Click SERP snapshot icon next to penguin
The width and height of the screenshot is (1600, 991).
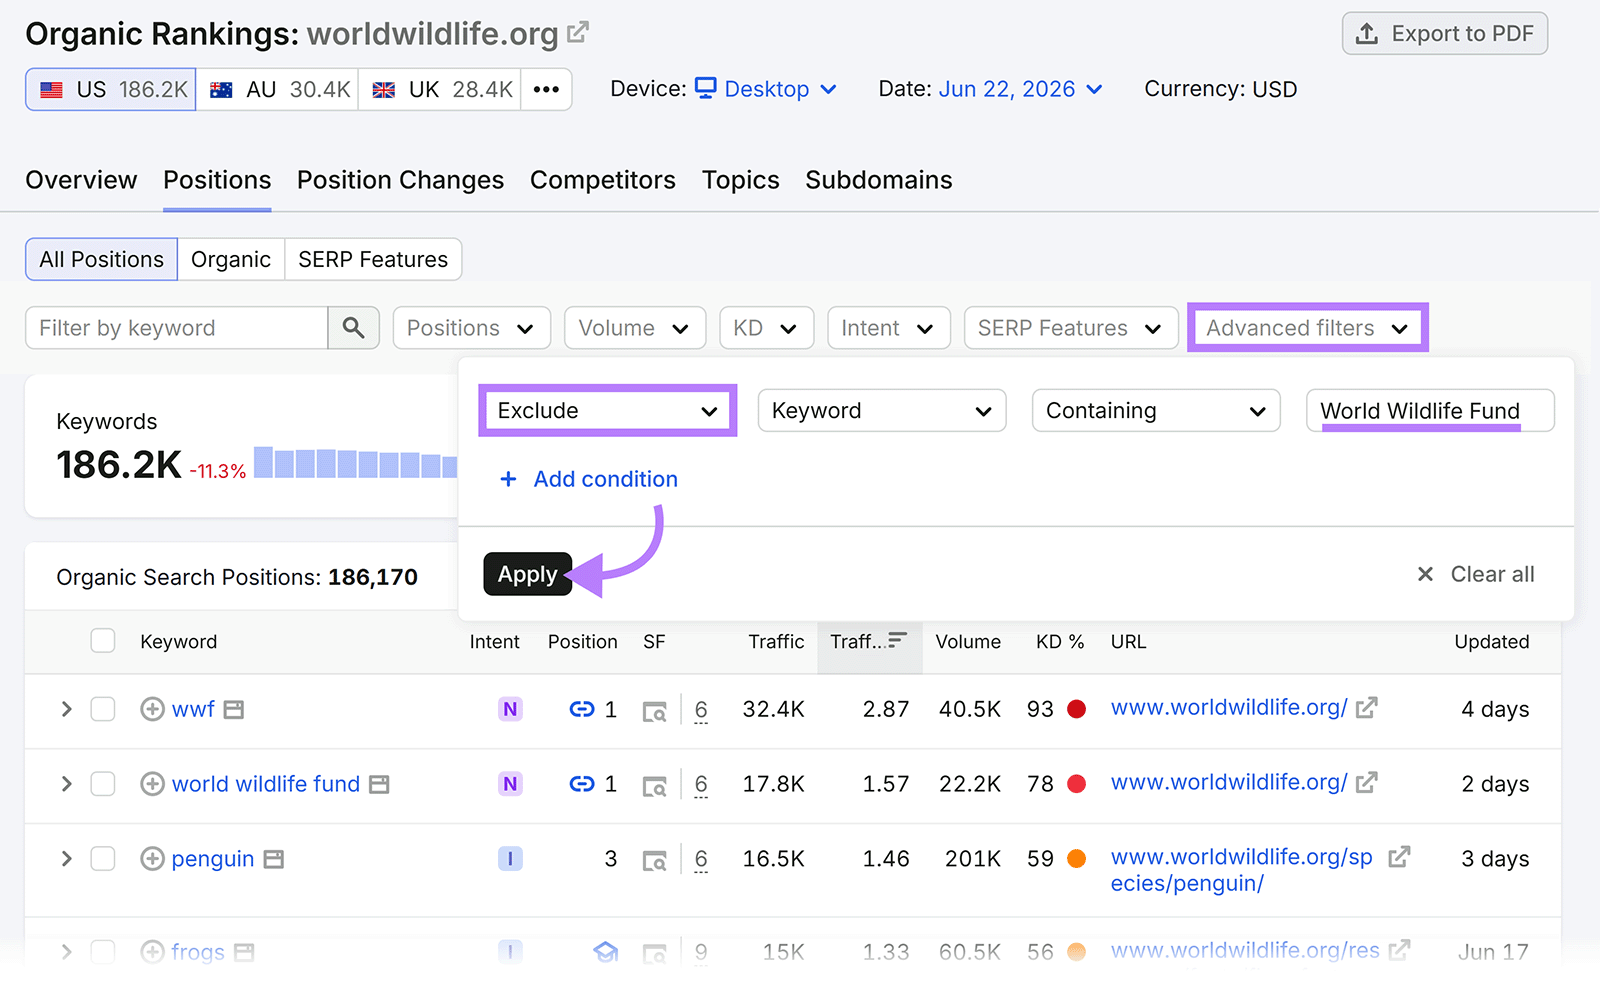[274, 860]
